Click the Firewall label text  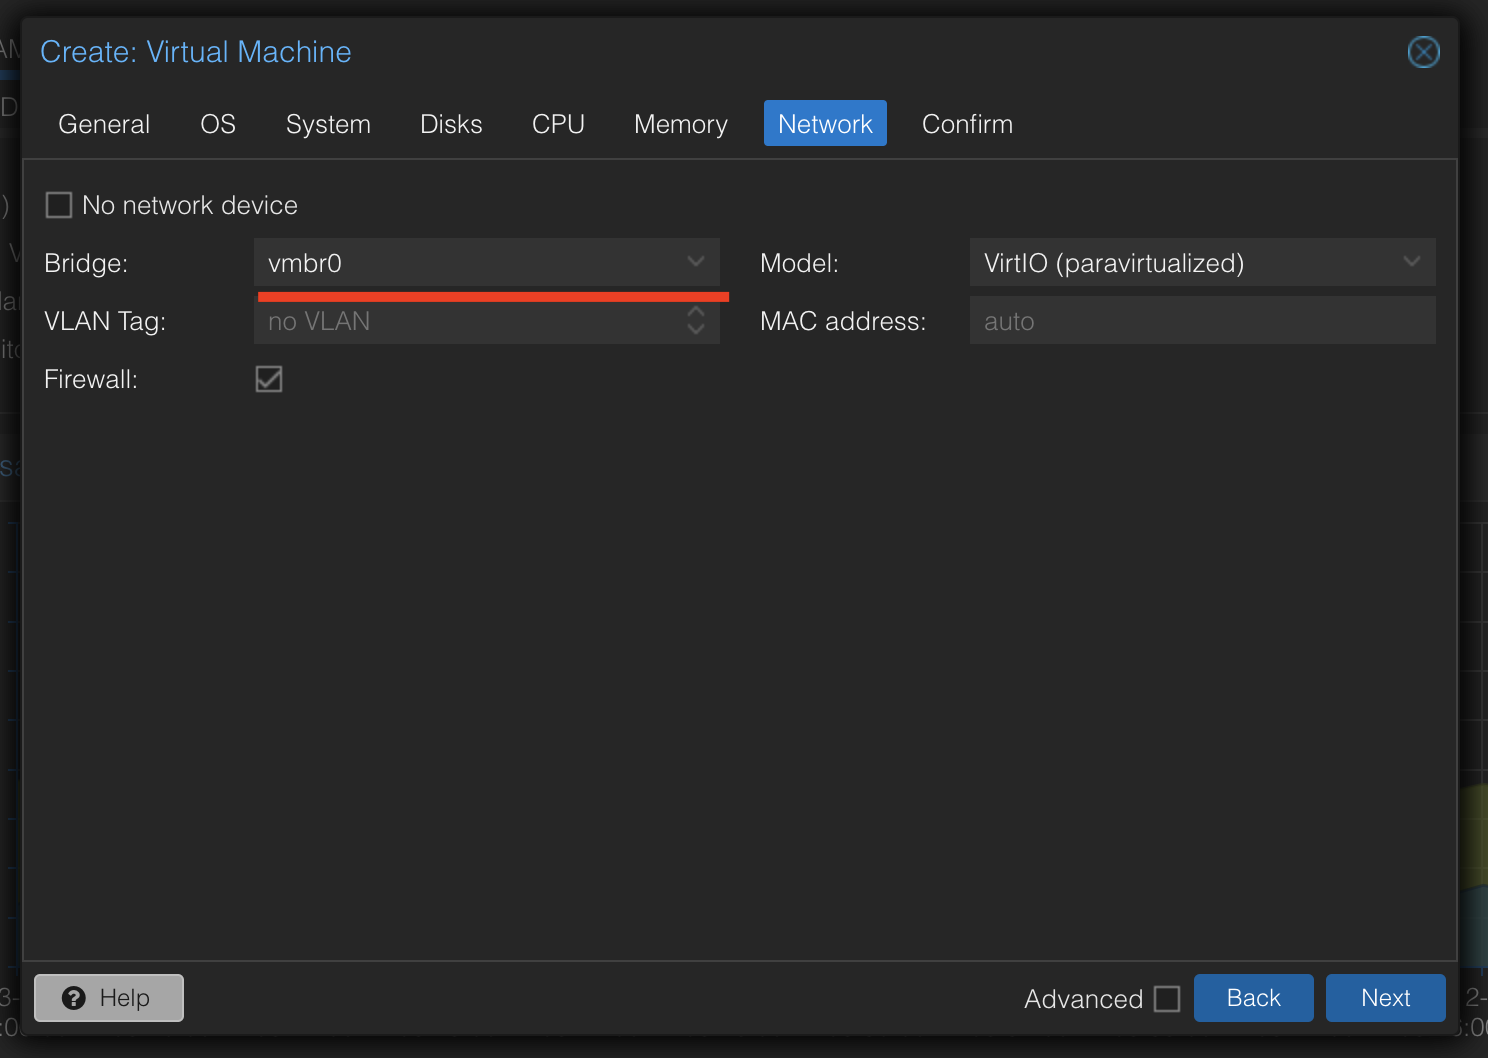coord(91,379)
